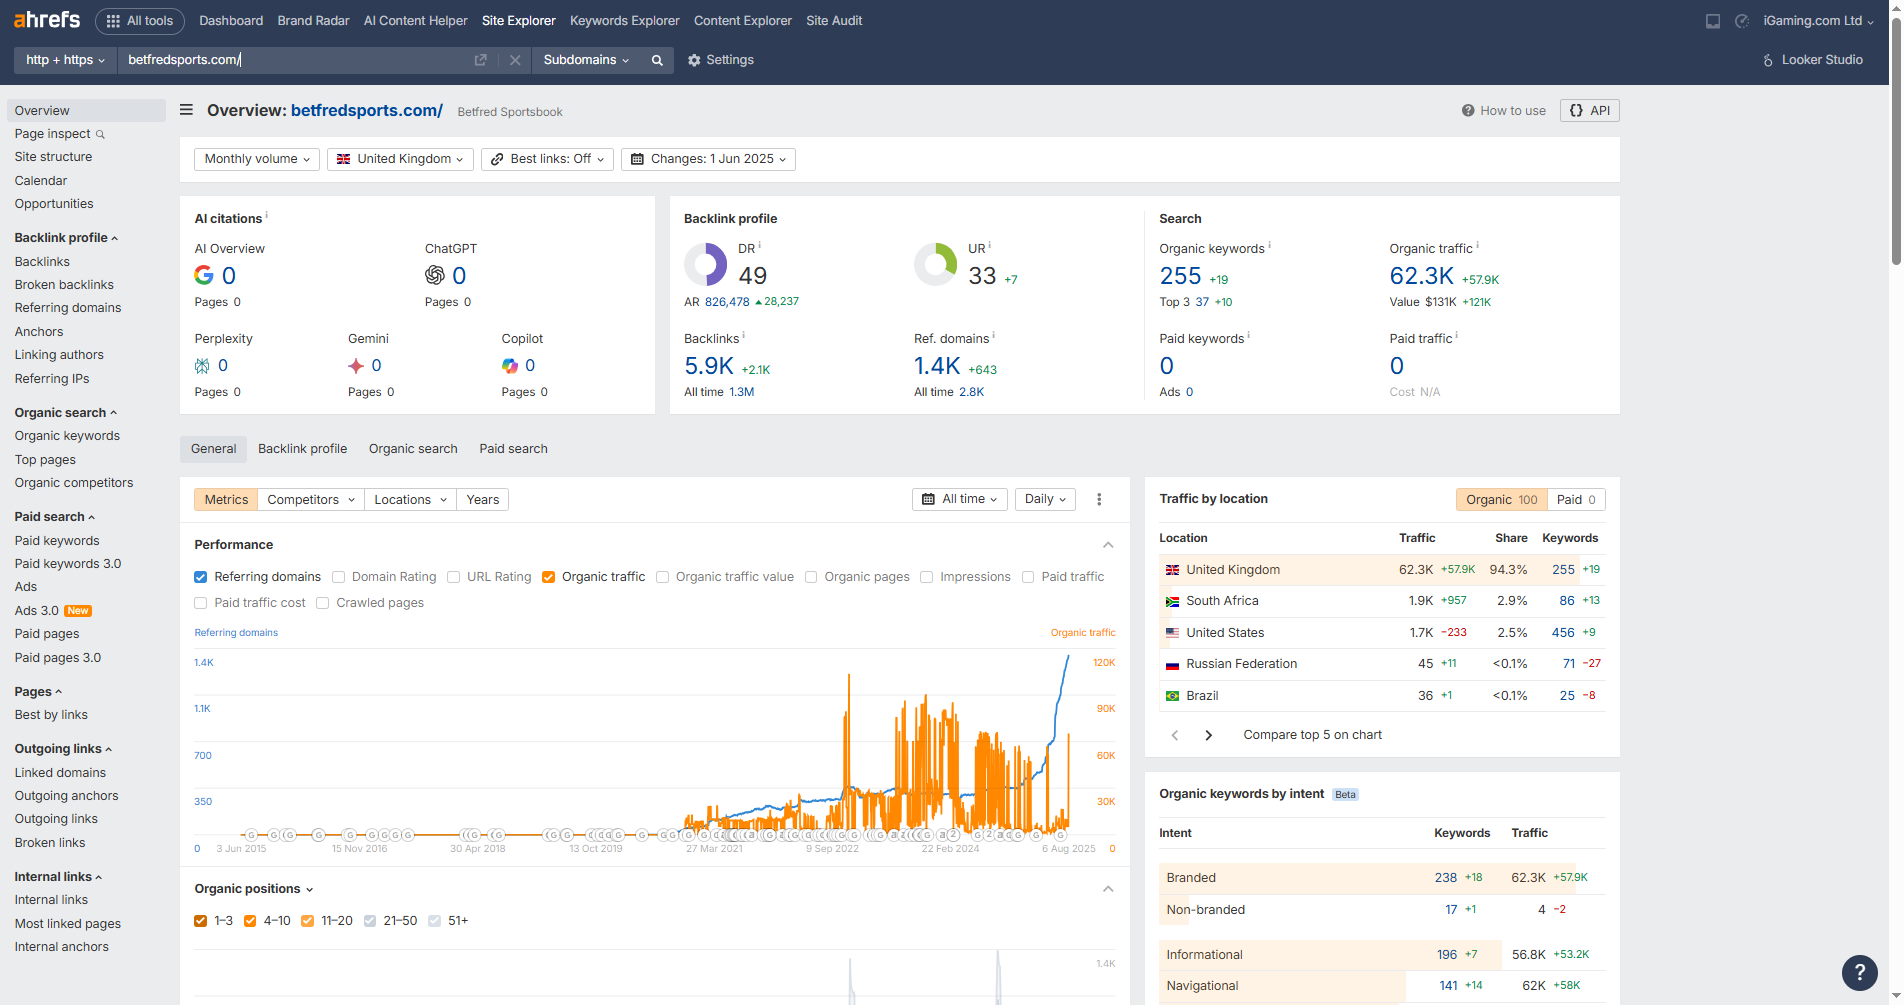Screen dimensions: 1904x1005
Task: Open the All time range dropdown
Action: pyautogui.click(x=960, y=499)
